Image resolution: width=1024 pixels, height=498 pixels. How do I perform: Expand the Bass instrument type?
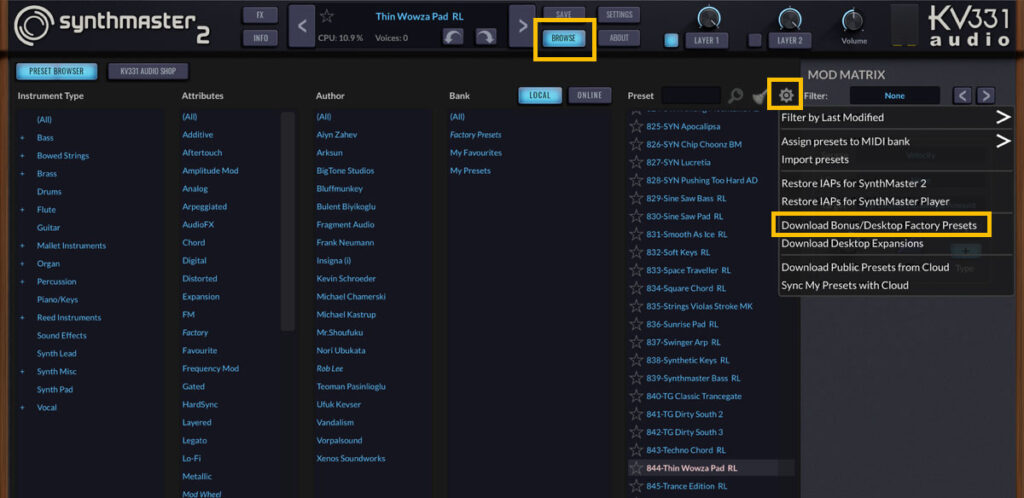click(22, 138)
